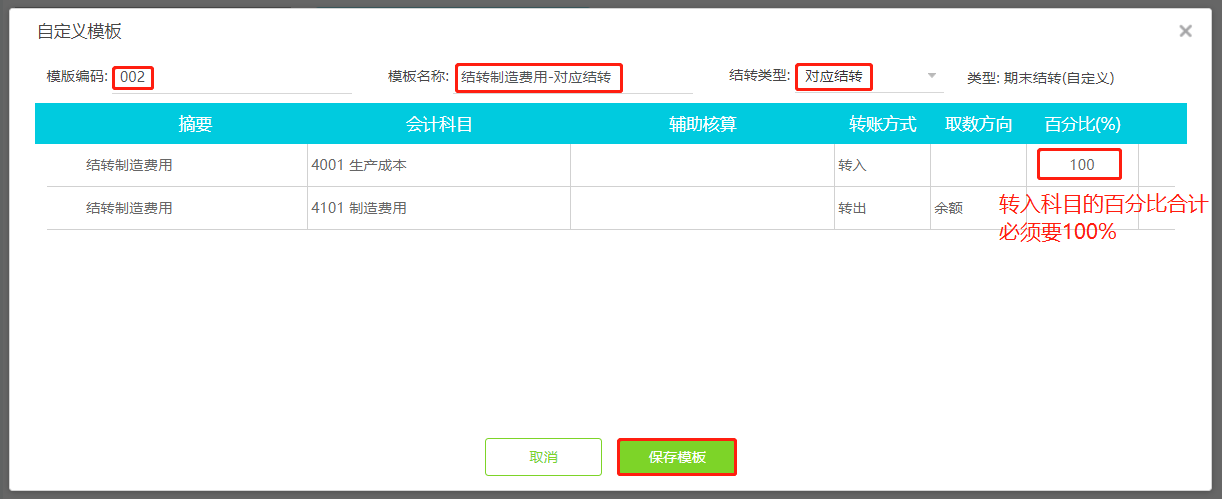Screen dimensions: 1222x499
Task: Click the 取数方向 cell in 转入 row
Action: (x=978, y=165)
